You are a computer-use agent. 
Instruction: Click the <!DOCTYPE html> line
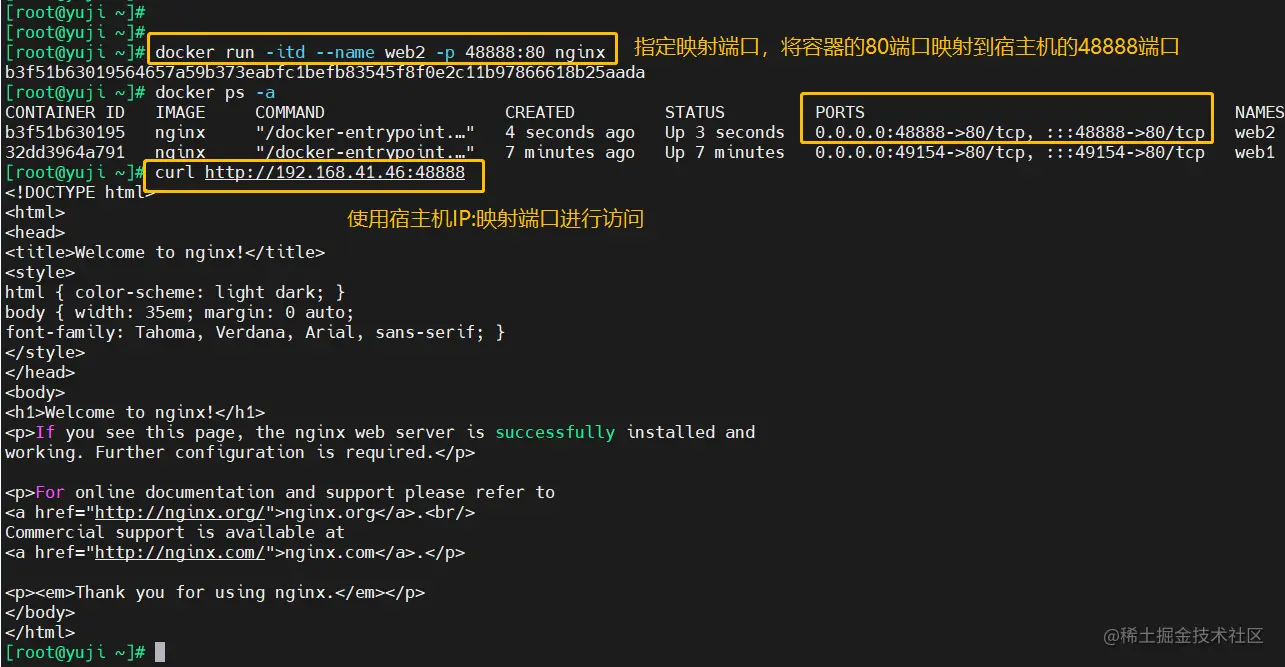click(x=80, y=192)
